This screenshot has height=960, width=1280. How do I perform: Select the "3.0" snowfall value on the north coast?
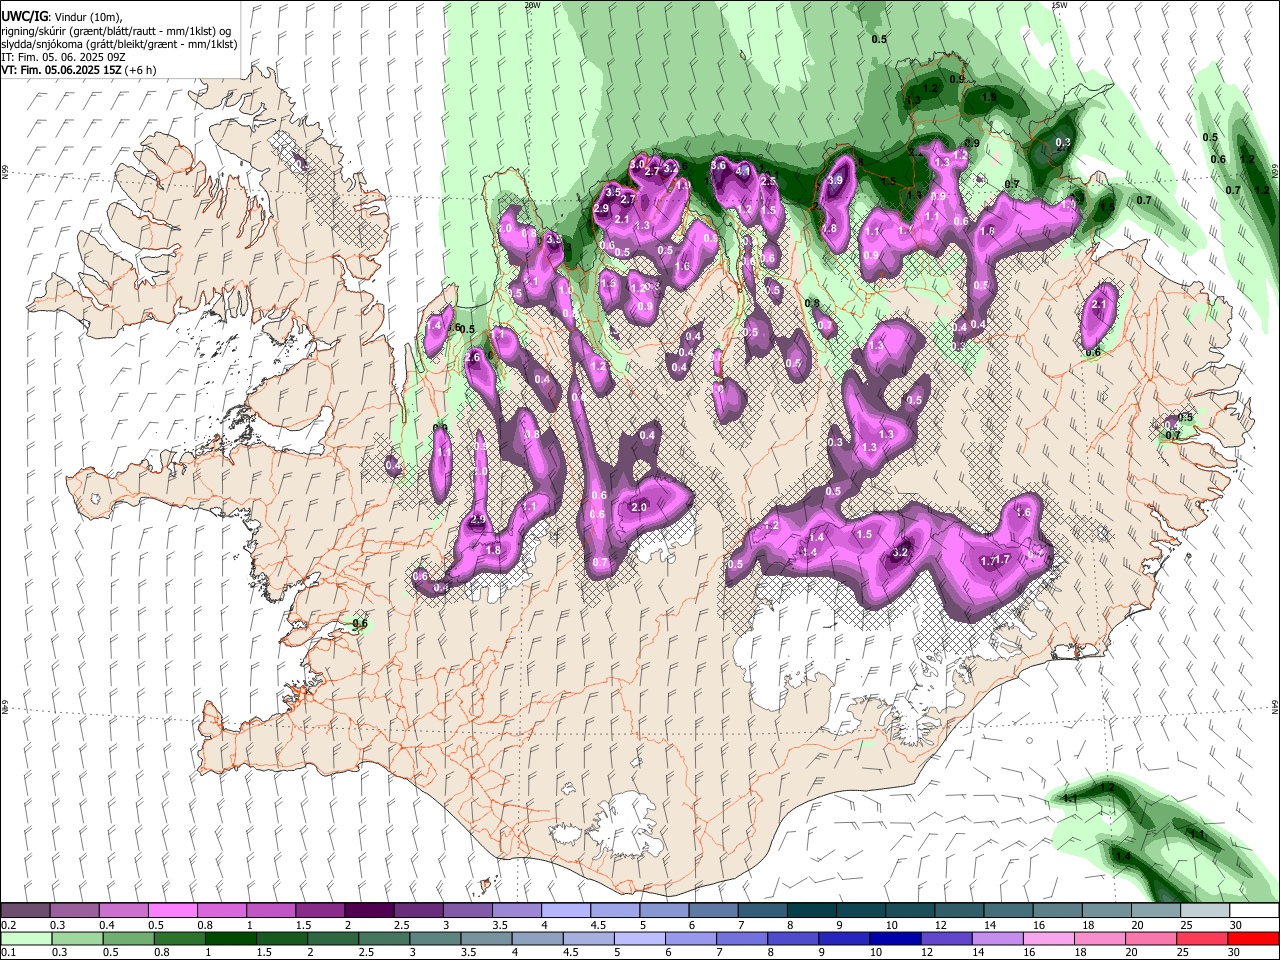point(638,163)
